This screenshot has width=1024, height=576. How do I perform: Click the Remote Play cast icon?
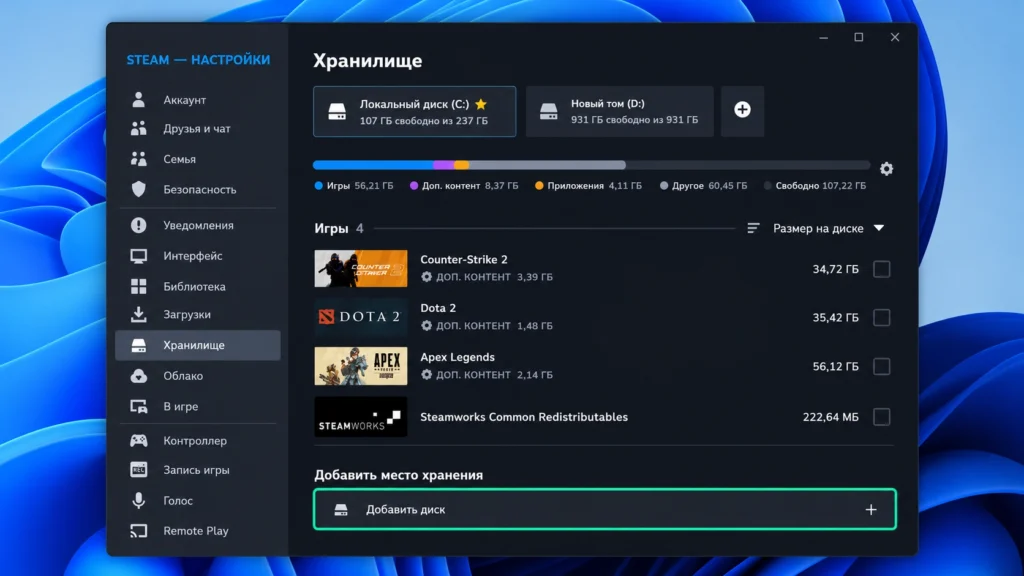click(138, 531)
